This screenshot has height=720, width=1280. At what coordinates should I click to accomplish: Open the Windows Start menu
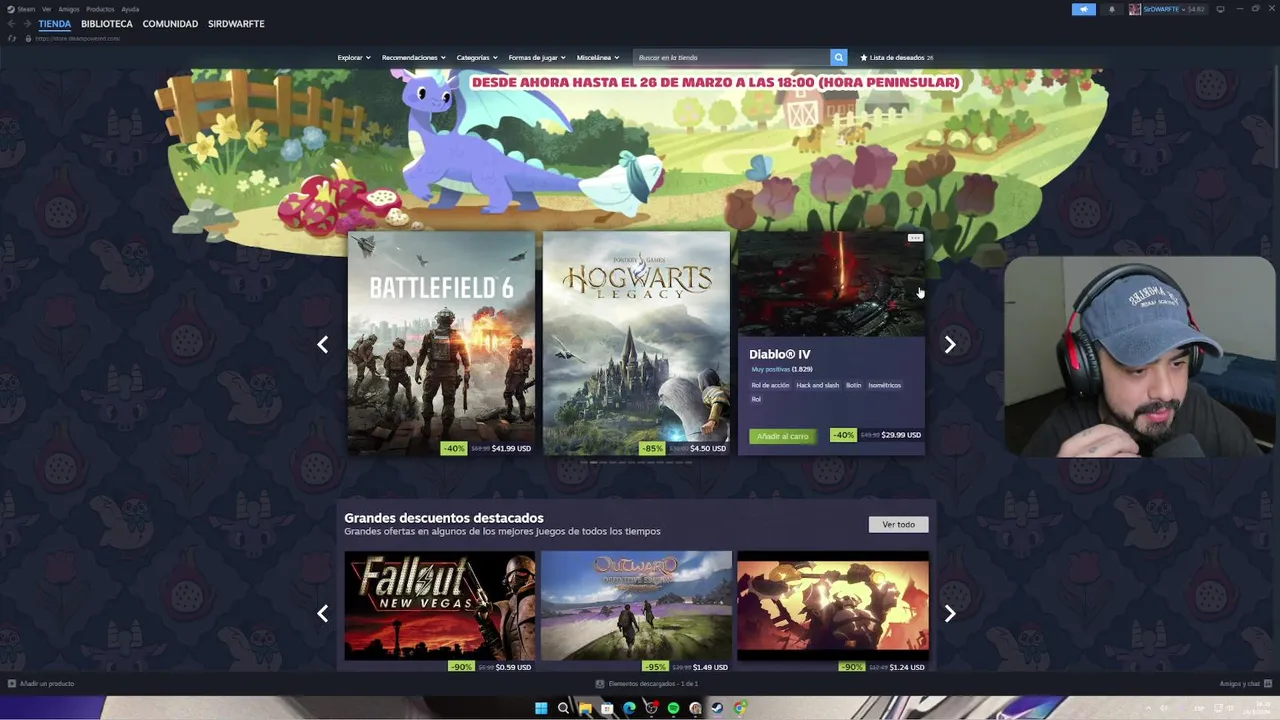pos(541,708)
